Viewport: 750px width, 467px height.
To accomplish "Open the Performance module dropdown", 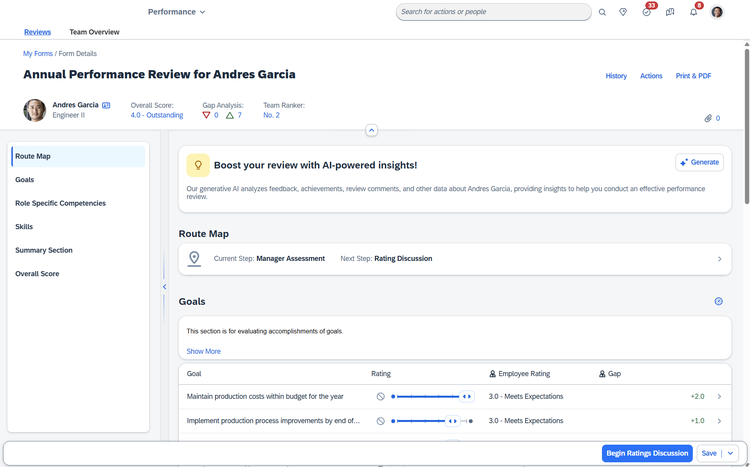I will [x=176, y=12].
